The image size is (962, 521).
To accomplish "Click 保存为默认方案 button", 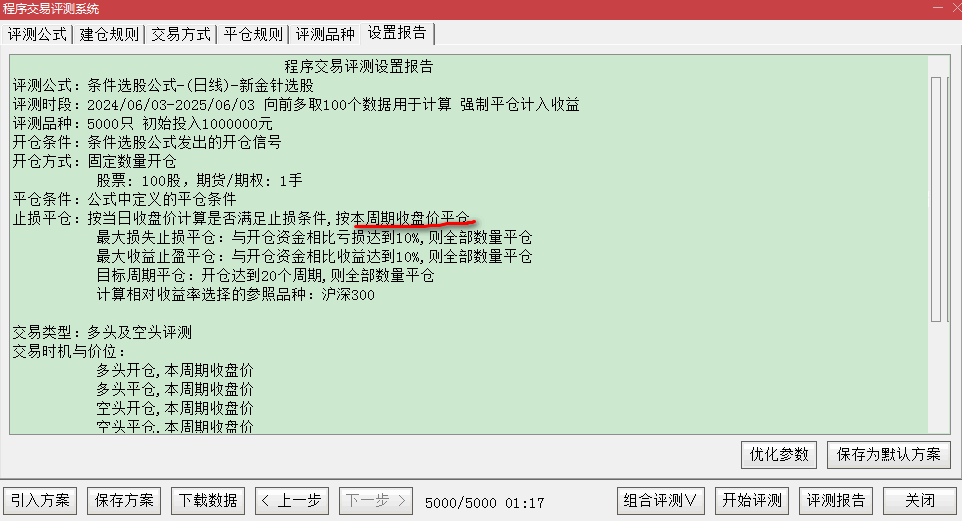I will [x=888, y=455].
